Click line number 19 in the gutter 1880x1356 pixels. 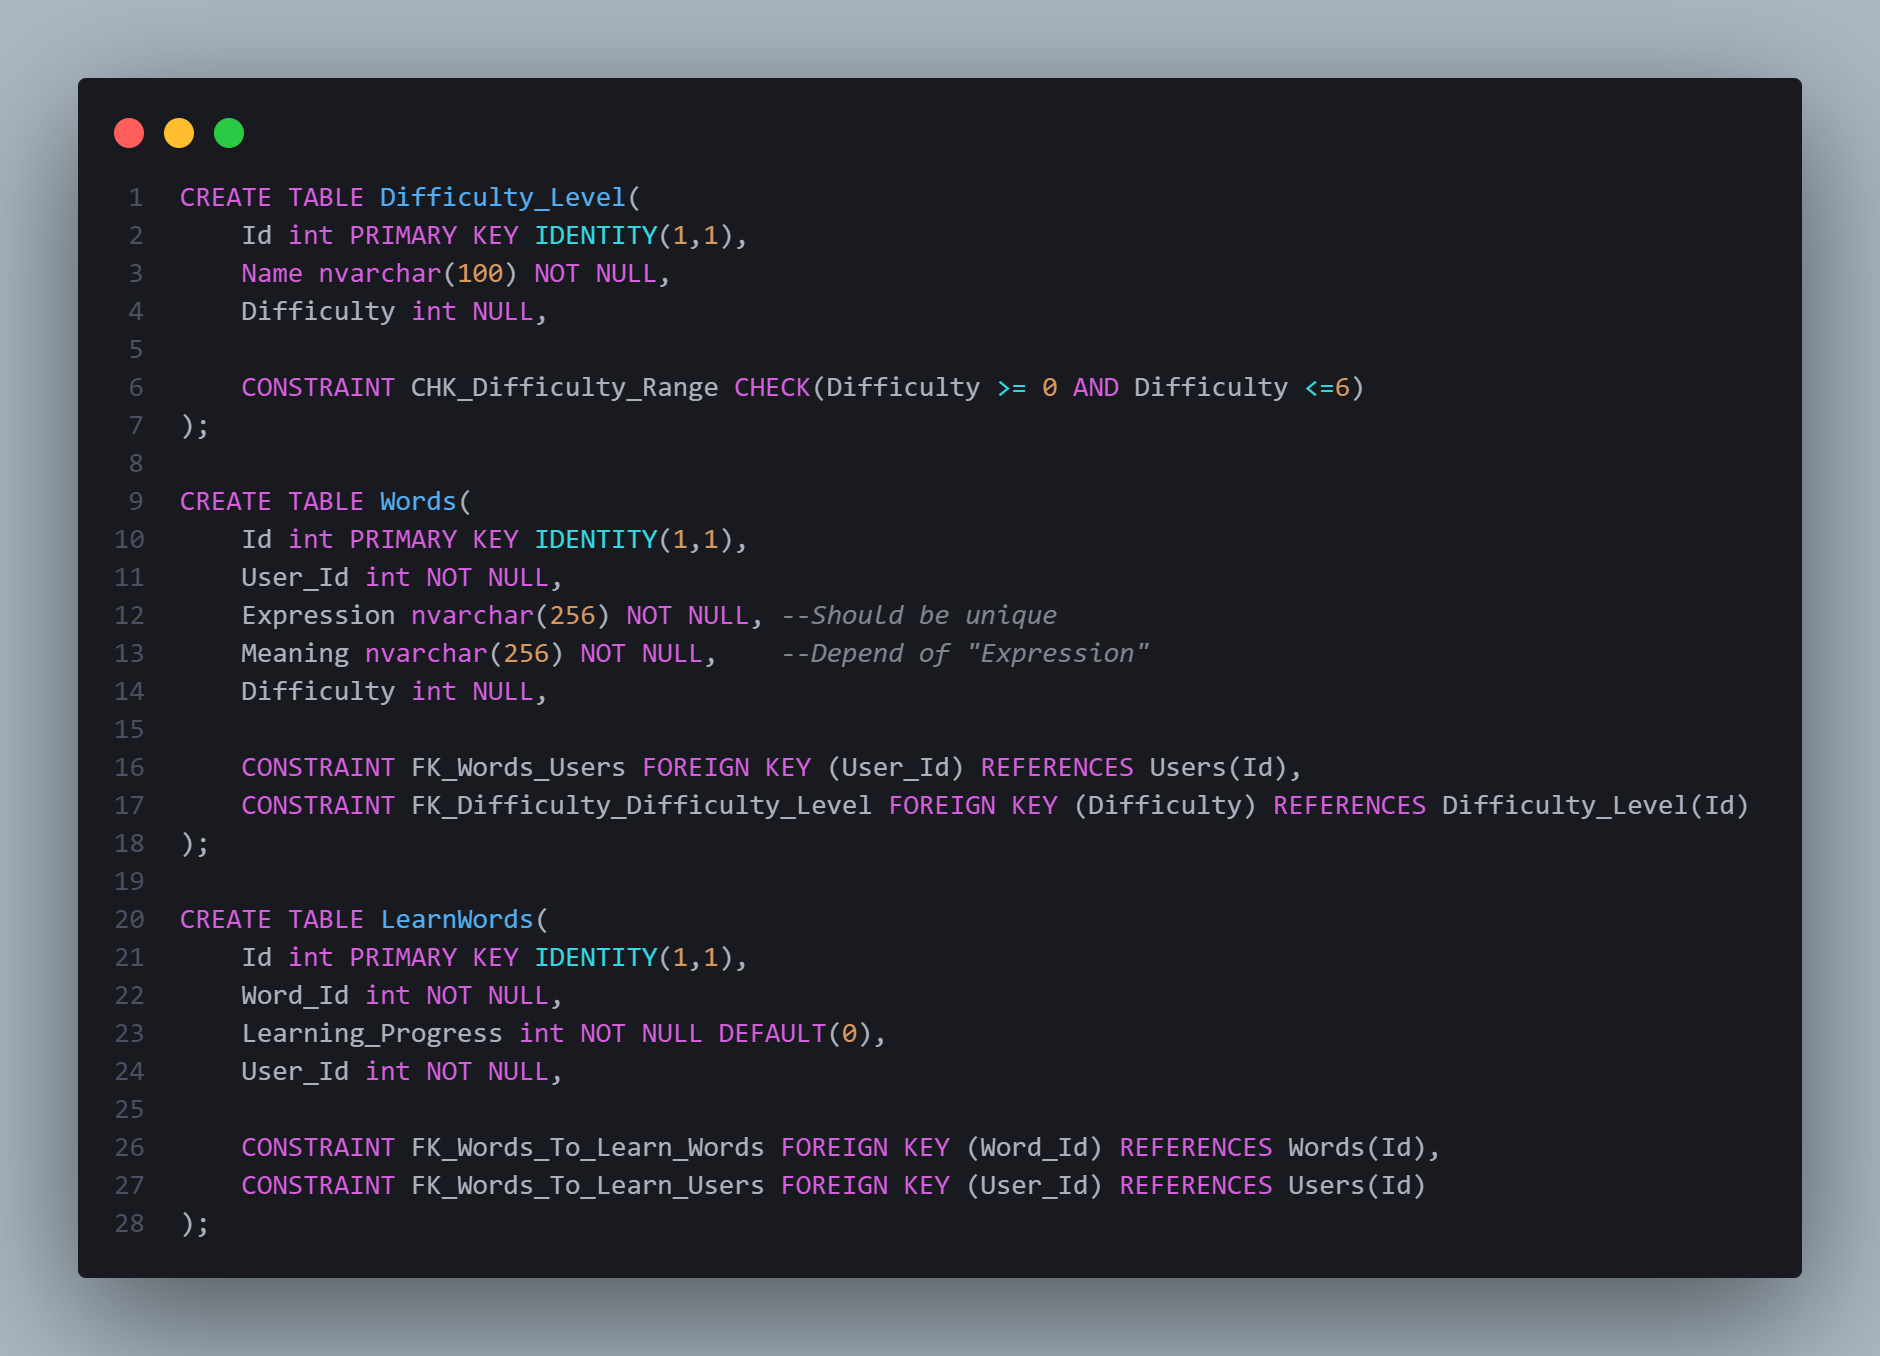(x=129, y=881)
